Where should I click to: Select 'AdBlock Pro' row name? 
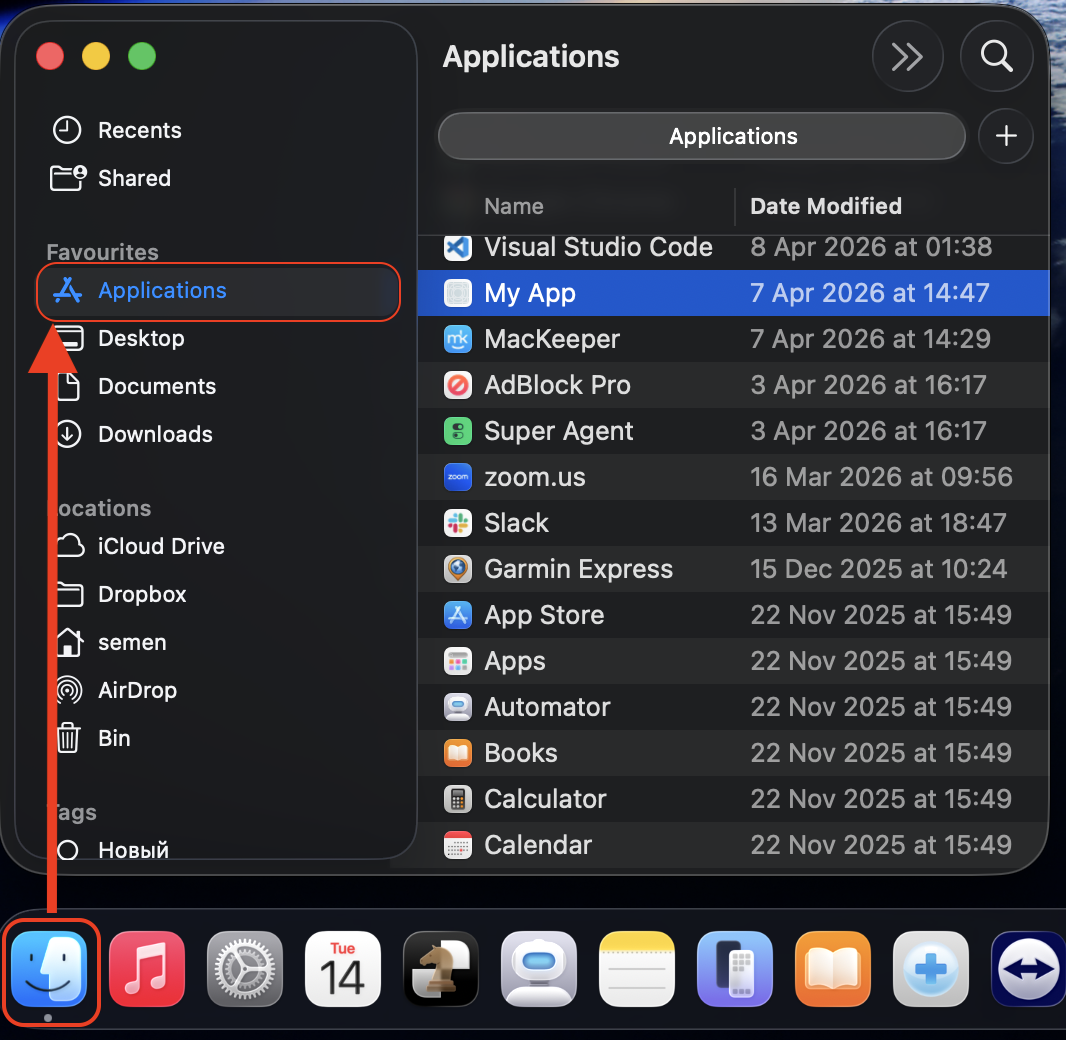(x=557, y=385)
